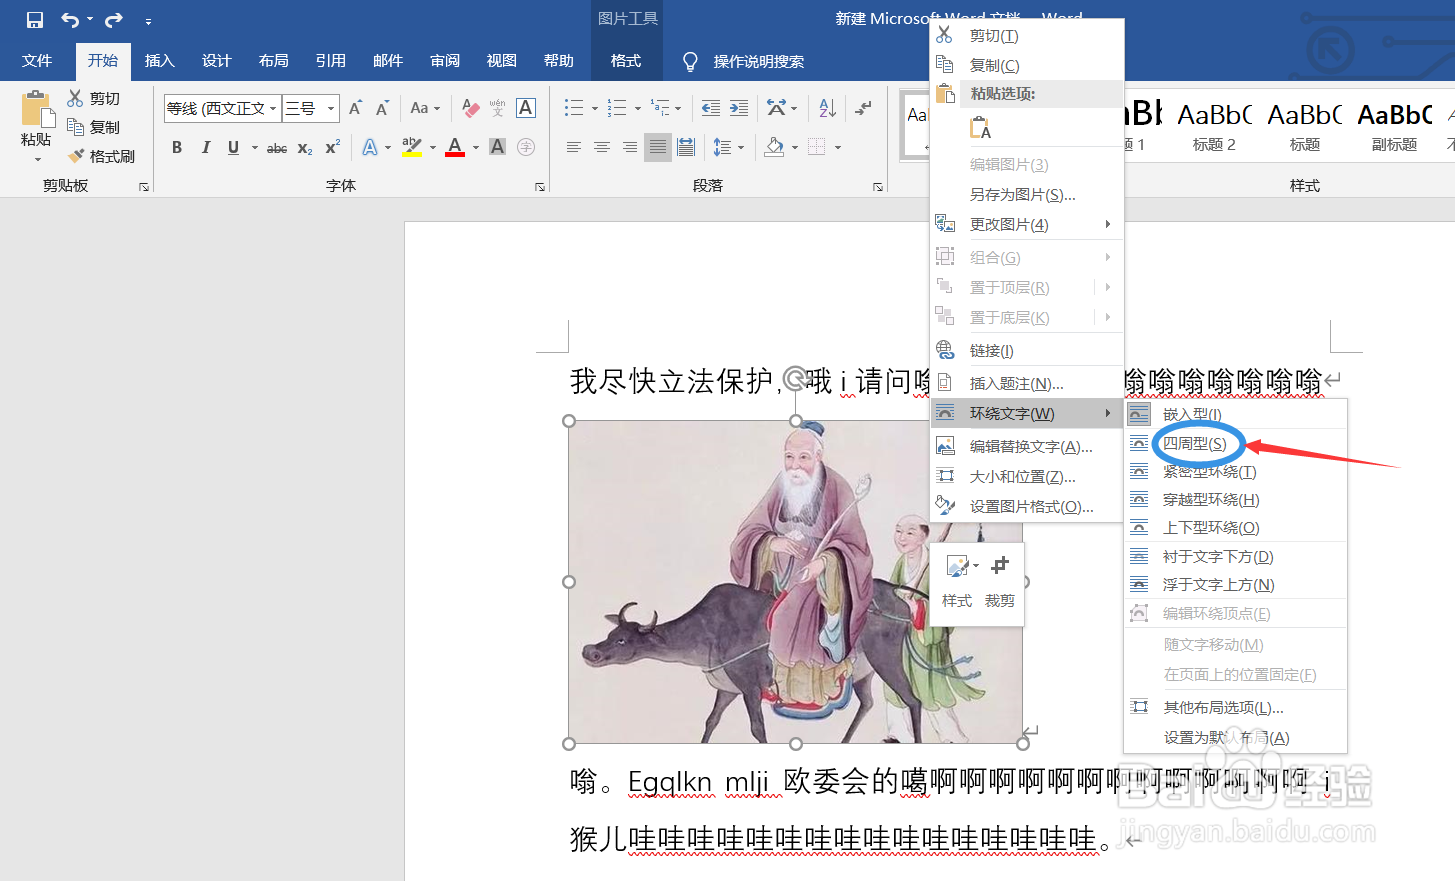Screen dimensions: 1455x881
Task: Click the character shading A icon
Action: (x=497, y=148)
